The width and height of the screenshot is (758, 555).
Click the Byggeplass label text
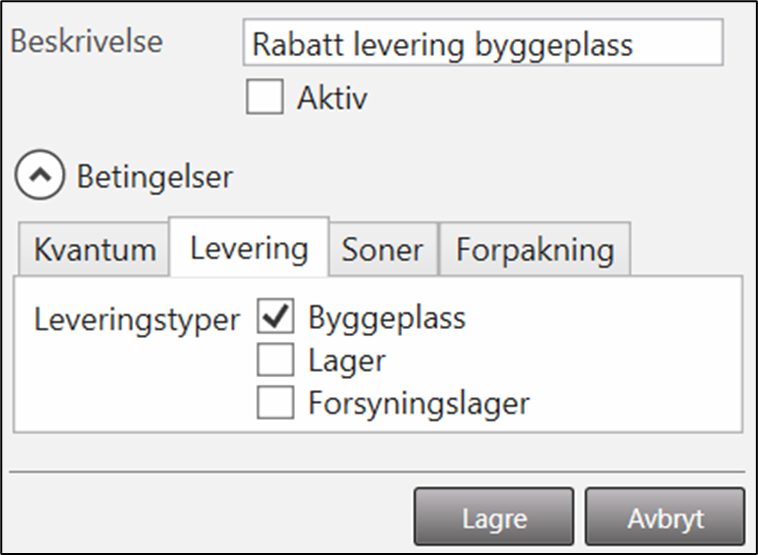click(x=386, y=319)
